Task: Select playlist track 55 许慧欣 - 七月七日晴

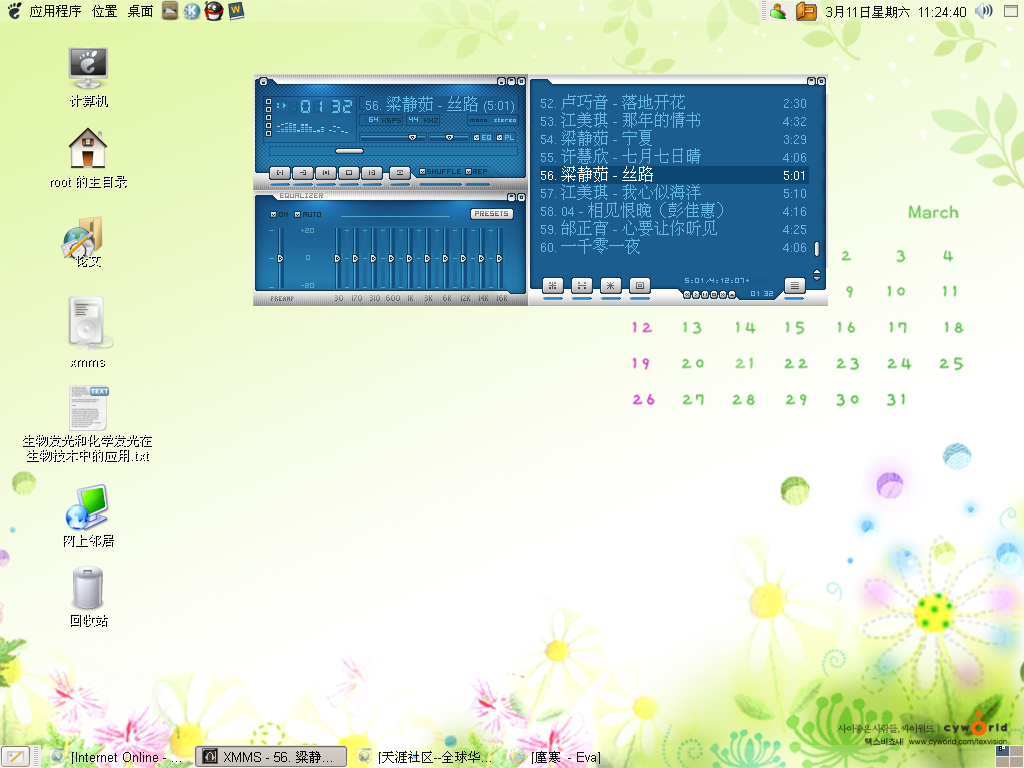Action: pyautogui.click(x=673, y=157)
